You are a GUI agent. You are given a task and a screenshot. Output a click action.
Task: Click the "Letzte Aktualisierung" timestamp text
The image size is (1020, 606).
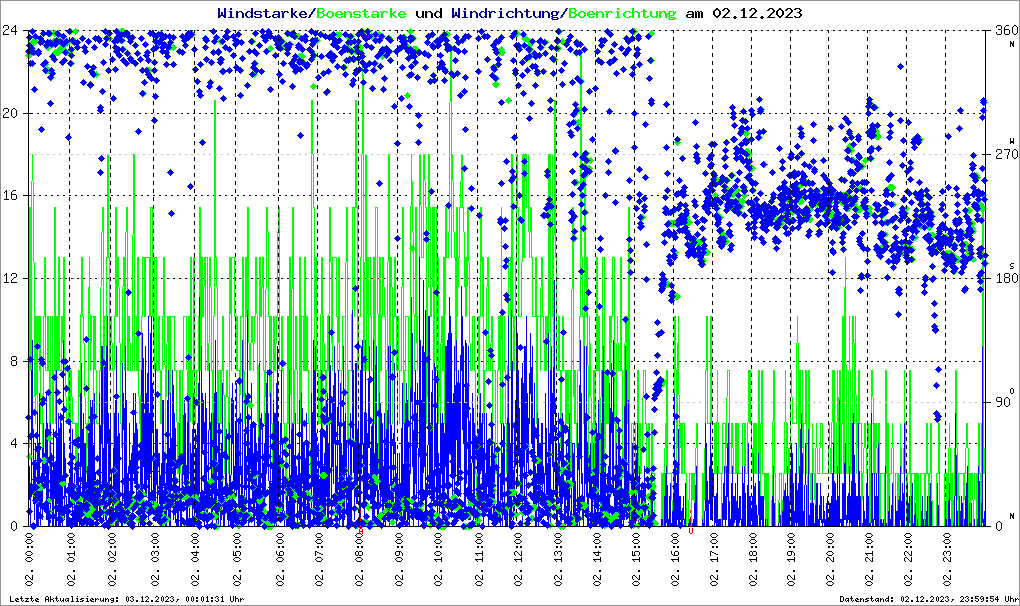tap(125, 599)
